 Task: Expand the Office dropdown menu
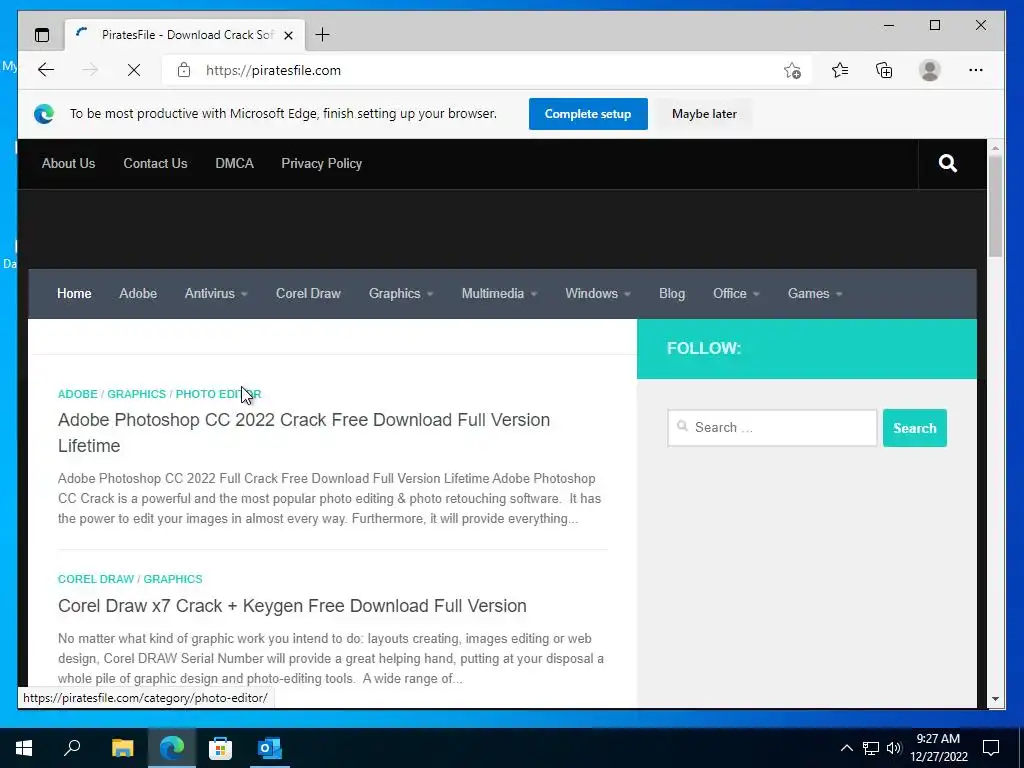point(736,293)
